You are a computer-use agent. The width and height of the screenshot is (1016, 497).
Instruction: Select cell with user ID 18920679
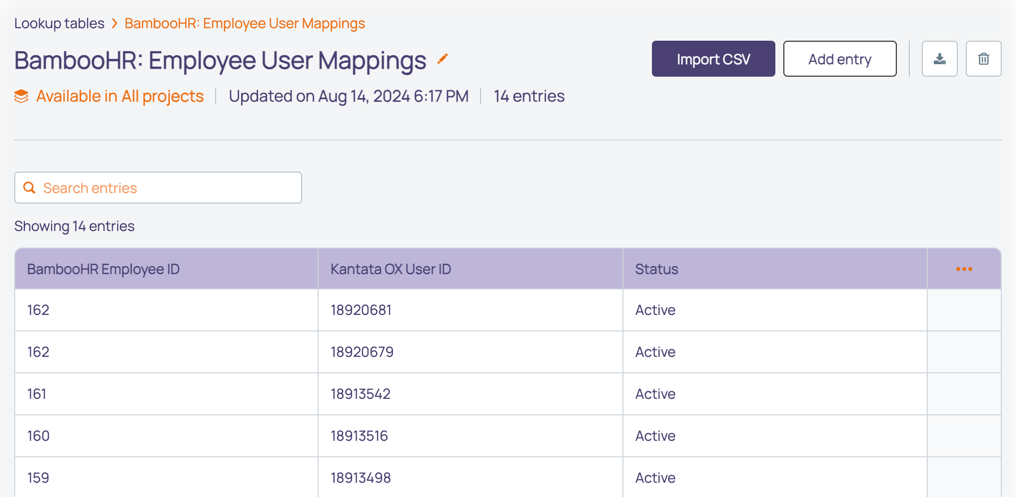click(470, 352)
